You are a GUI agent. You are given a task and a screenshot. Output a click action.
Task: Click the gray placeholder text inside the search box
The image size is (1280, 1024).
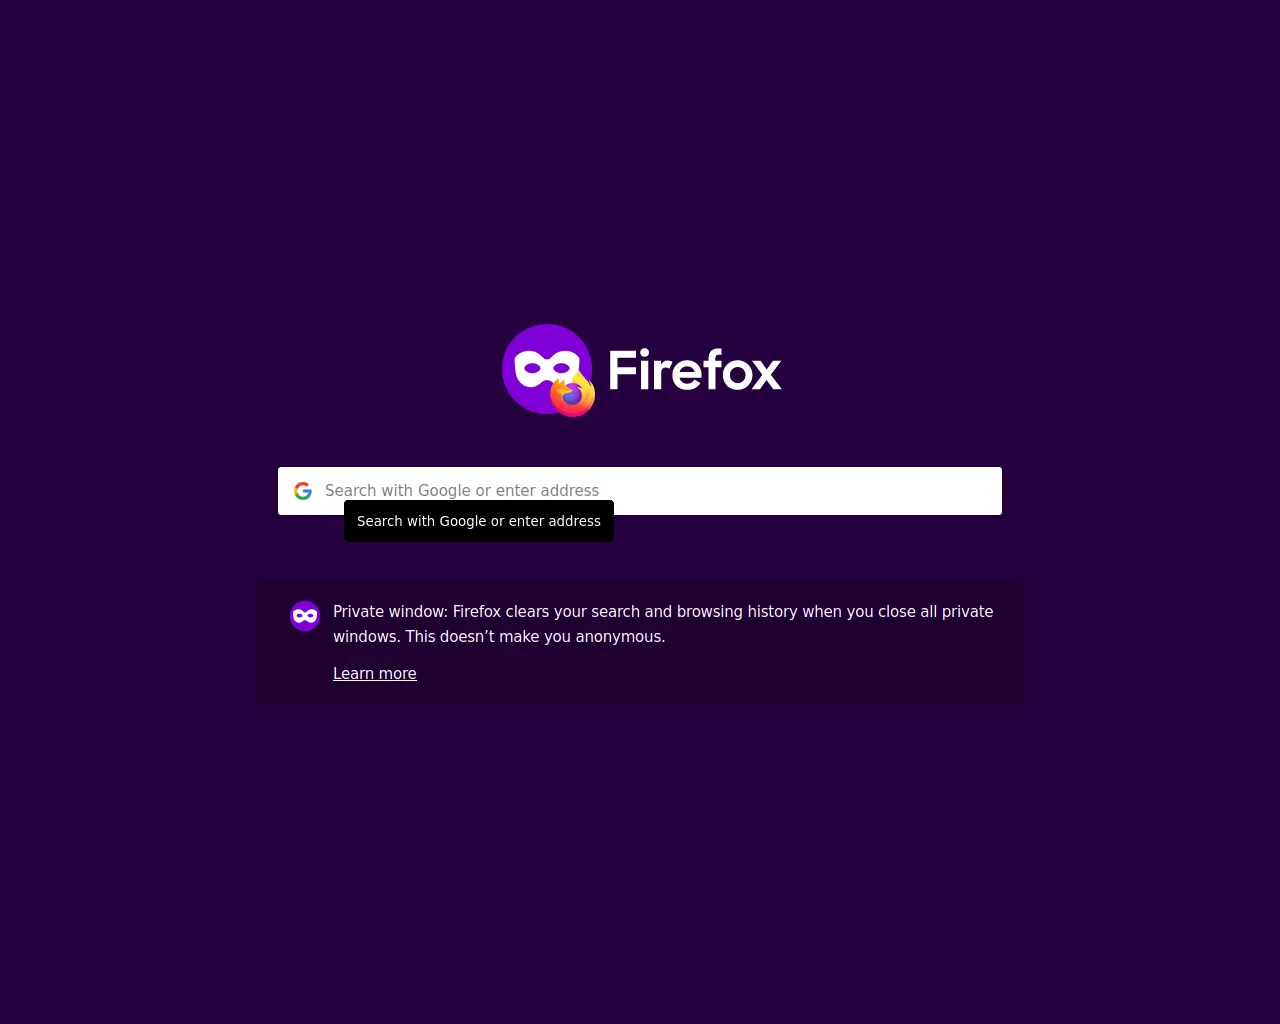tap(462, 491)
